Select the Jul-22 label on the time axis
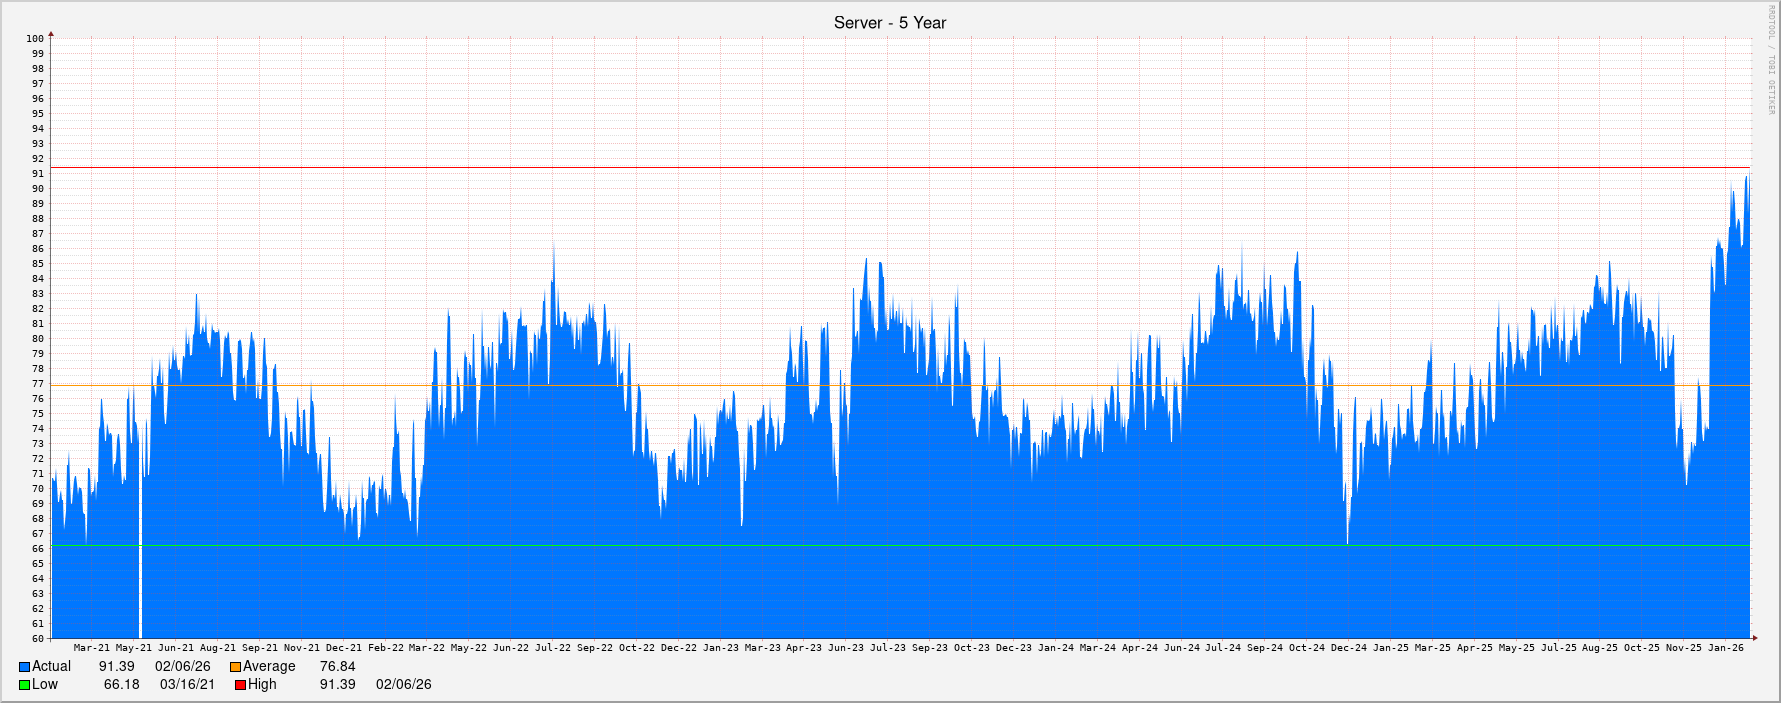This screenshot has width=1781, height=703. pyautogui.click(x=553, y=648)
